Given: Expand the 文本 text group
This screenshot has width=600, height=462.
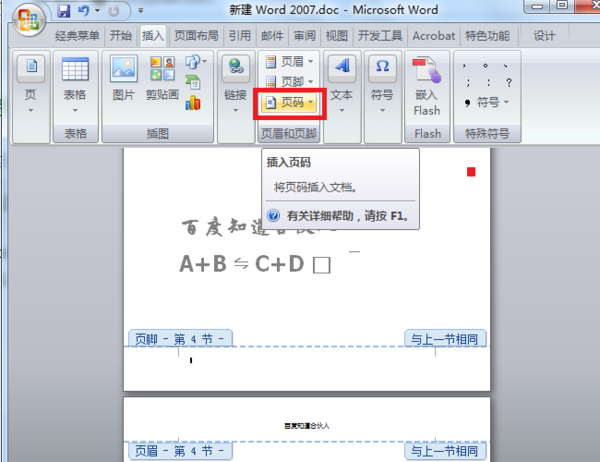Looking at the screenshot, I should coord(342,85).
